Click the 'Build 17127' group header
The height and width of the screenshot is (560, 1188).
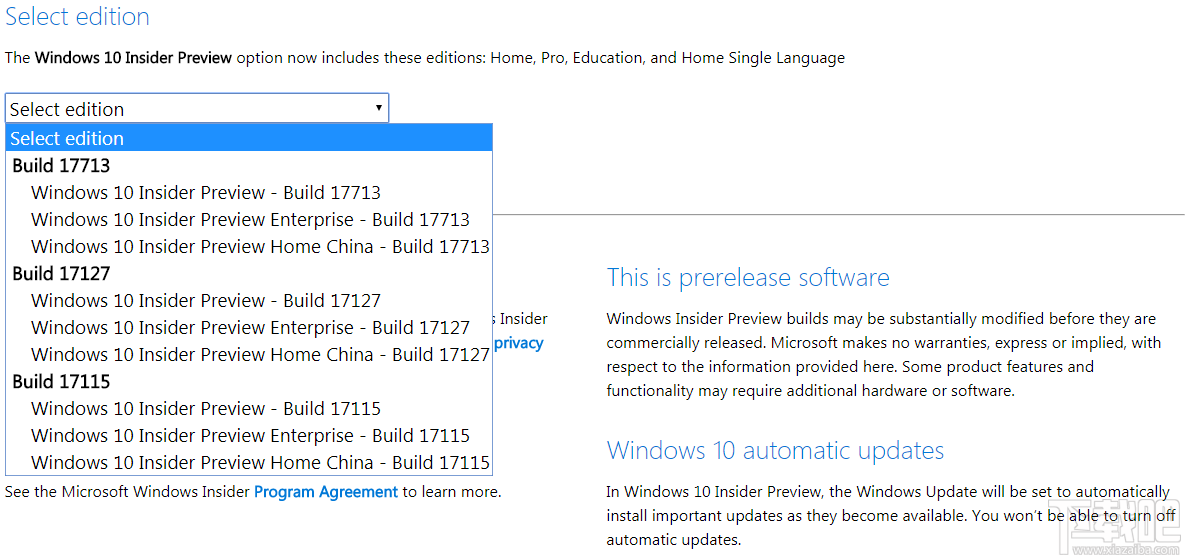(x=61, y=274)
